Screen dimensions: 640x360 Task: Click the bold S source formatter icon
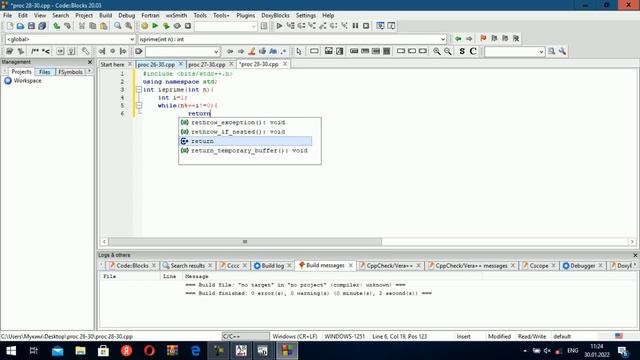462,51
